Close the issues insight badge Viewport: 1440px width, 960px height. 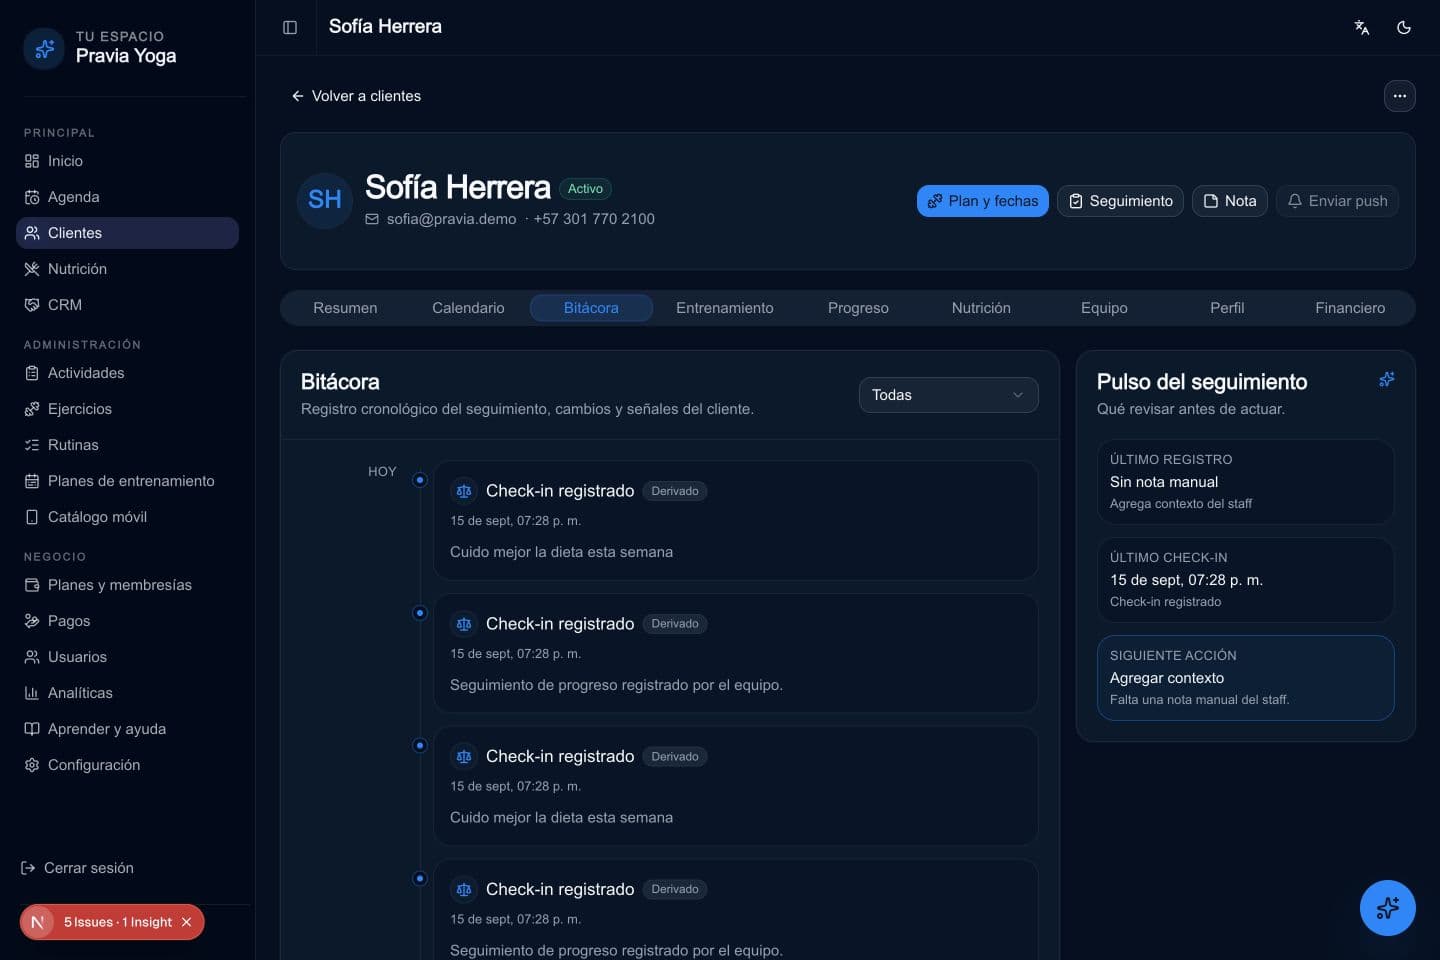tap(186, 922)
